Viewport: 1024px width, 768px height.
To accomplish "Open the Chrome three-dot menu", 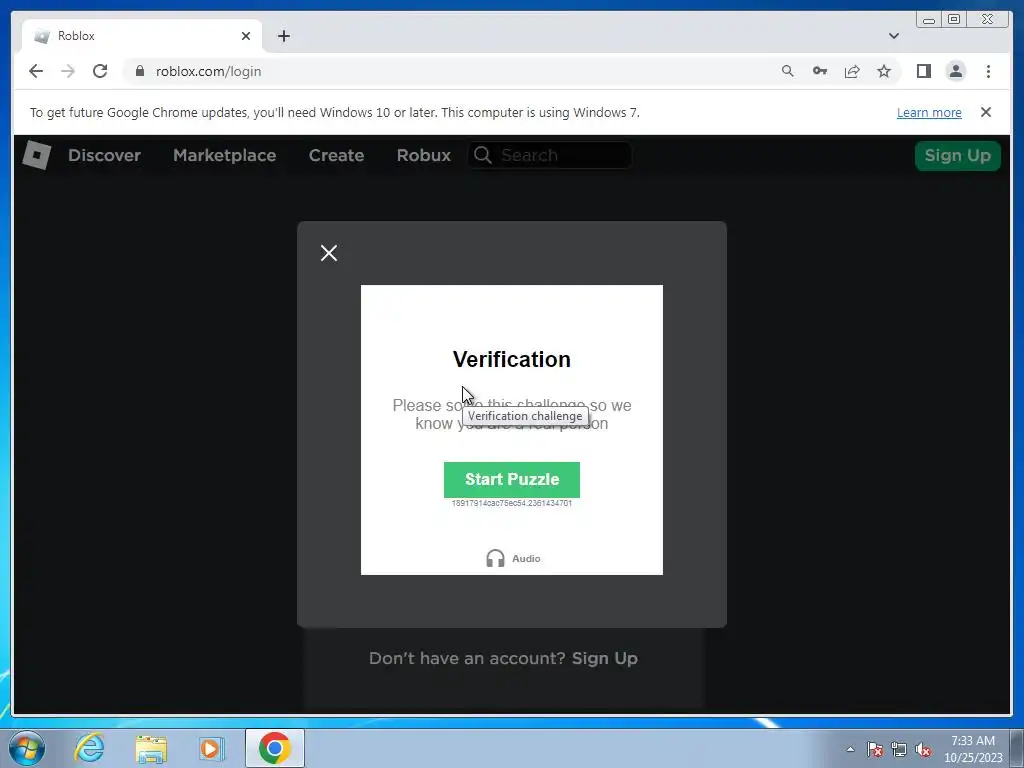I will pyautogui.click(x=988, y=71).
